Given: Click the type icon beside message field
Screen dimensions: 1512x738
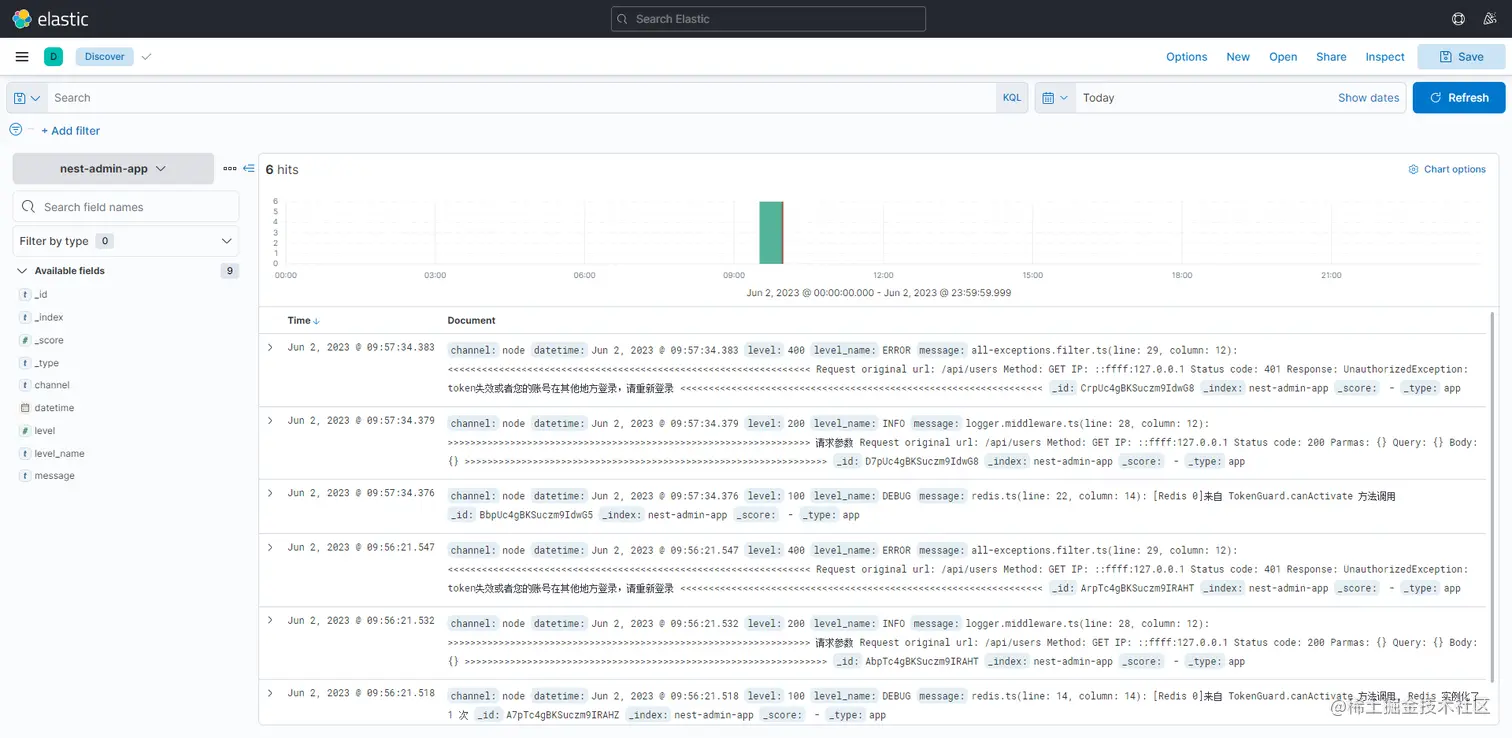Looking at the screenshot, I should click(x=25, y=476).
